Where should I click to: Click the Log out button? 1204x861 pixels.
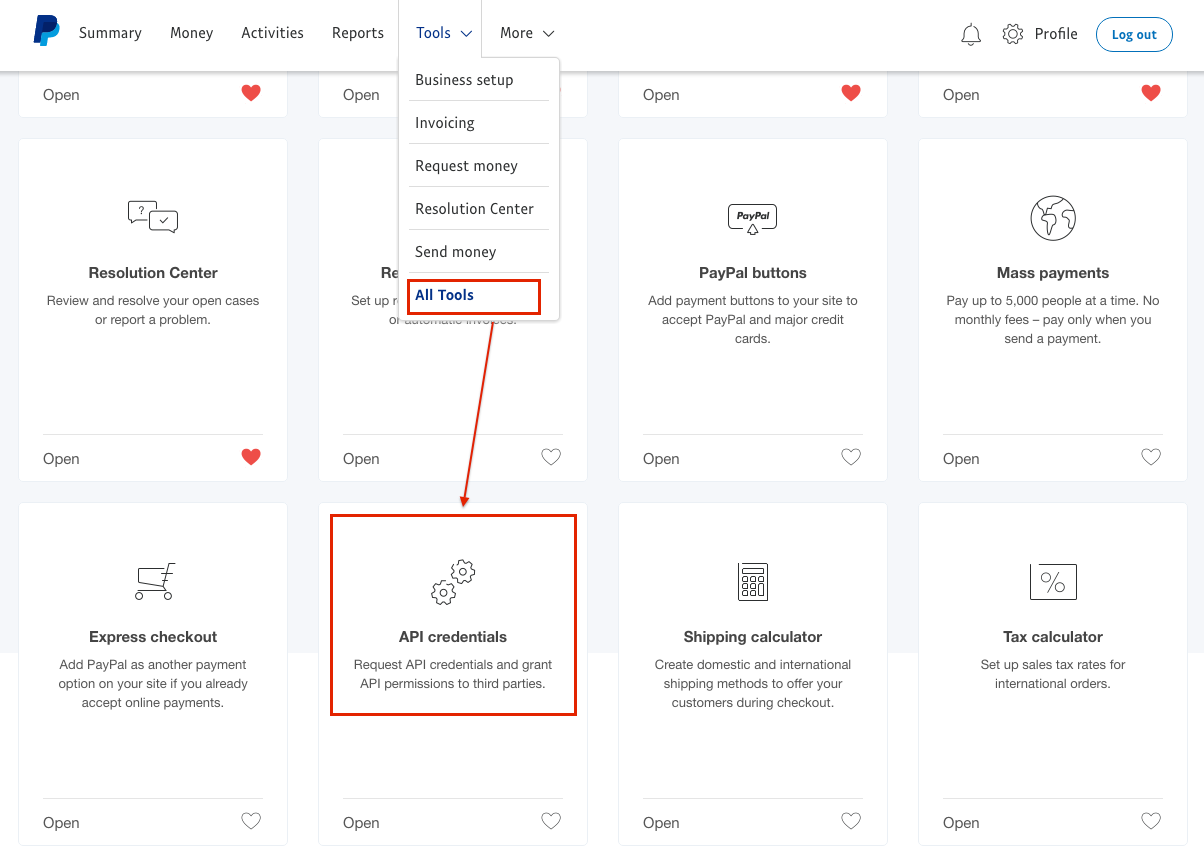[1134, 34]
